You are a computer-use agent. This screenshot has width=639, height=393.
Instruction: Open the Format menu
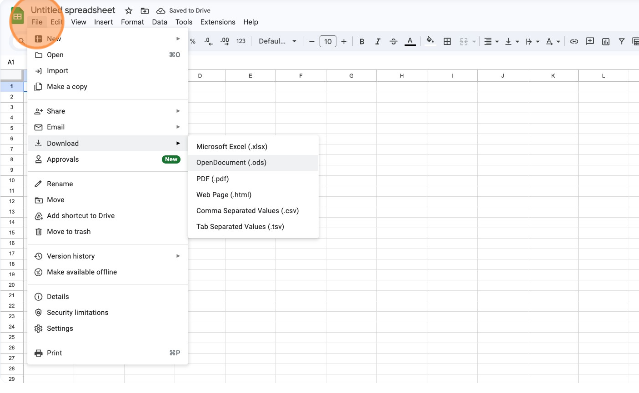(132, 22)
